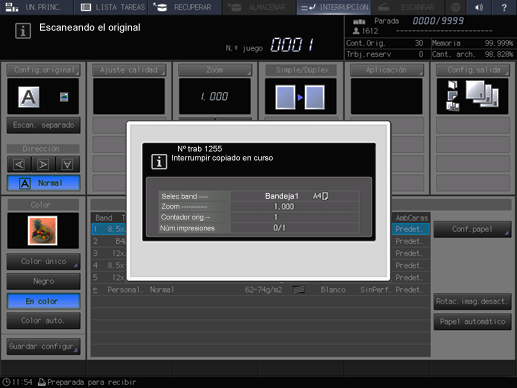Viewport: 517px width, 388px height.
Task: Select Normal original direction
Action: coord(43,183)
